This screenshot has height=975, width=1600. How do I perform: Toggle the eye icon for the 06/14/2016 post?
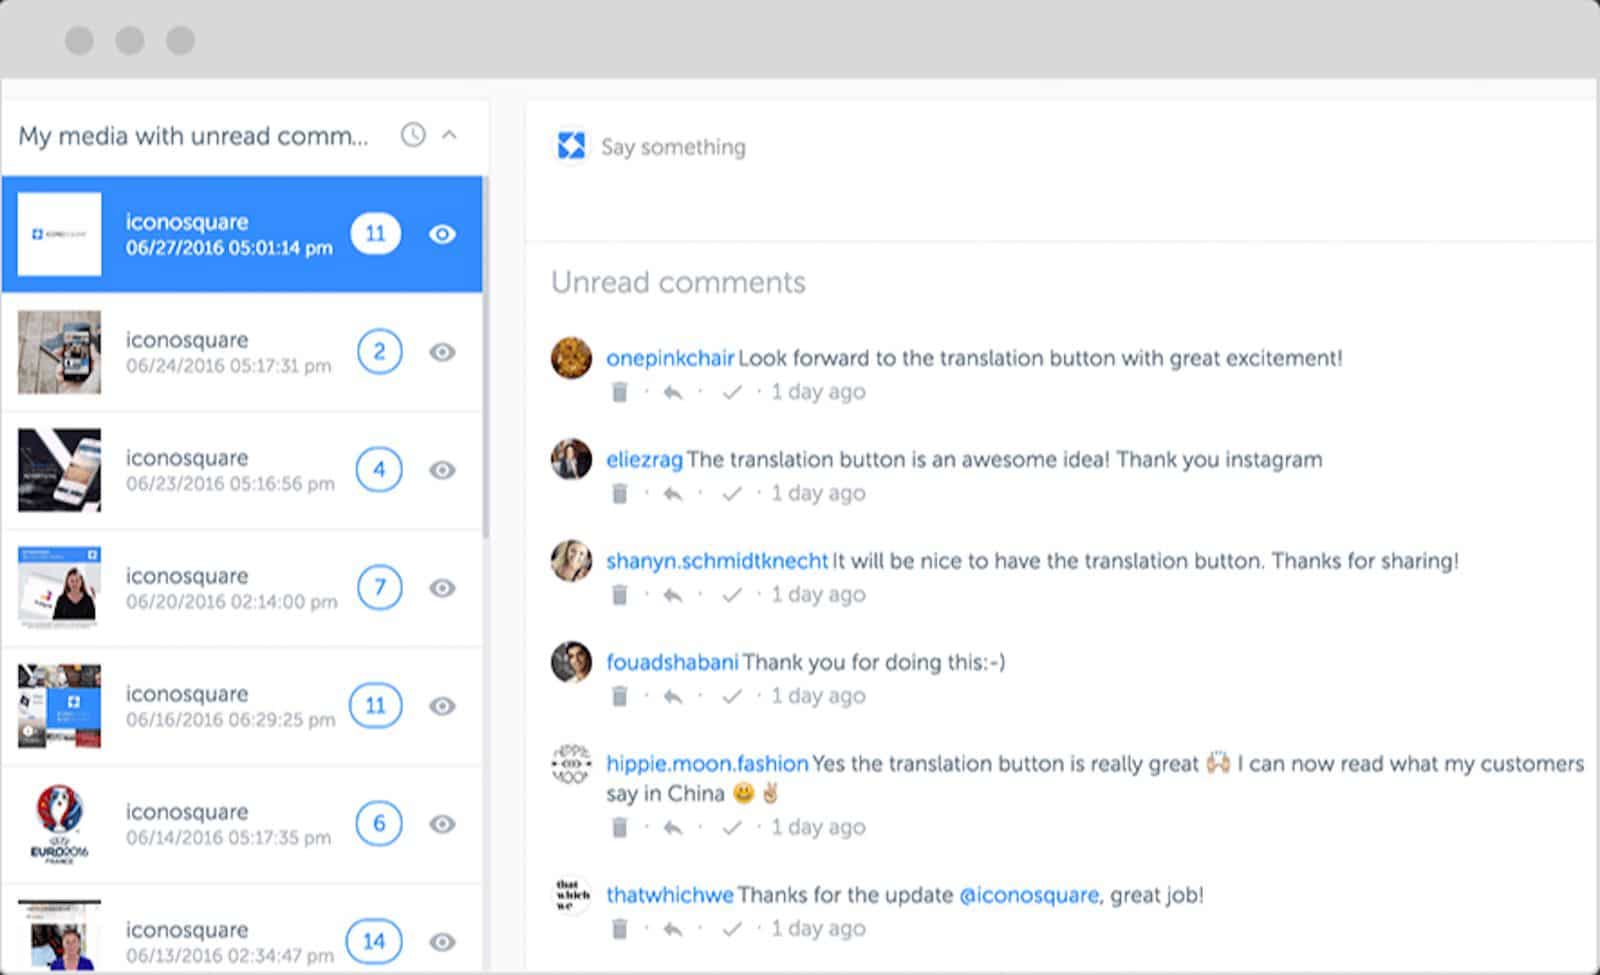(442, 824)
